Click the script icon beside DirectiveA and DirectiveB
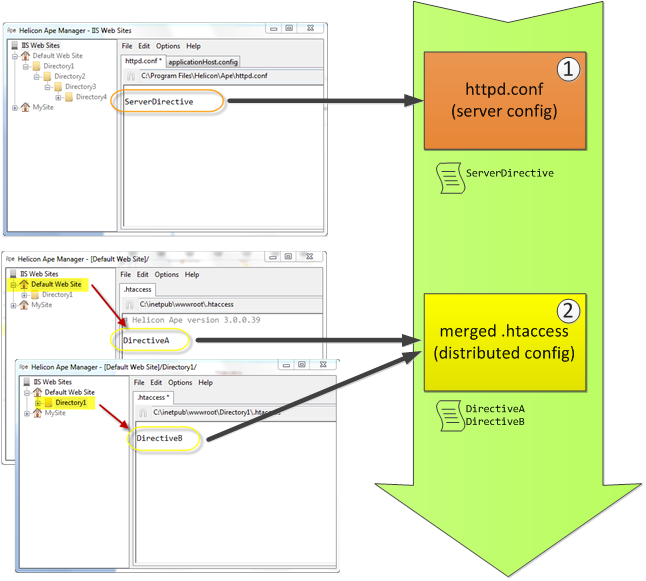Screen dimensions: 646x581 tap(448, 416)
